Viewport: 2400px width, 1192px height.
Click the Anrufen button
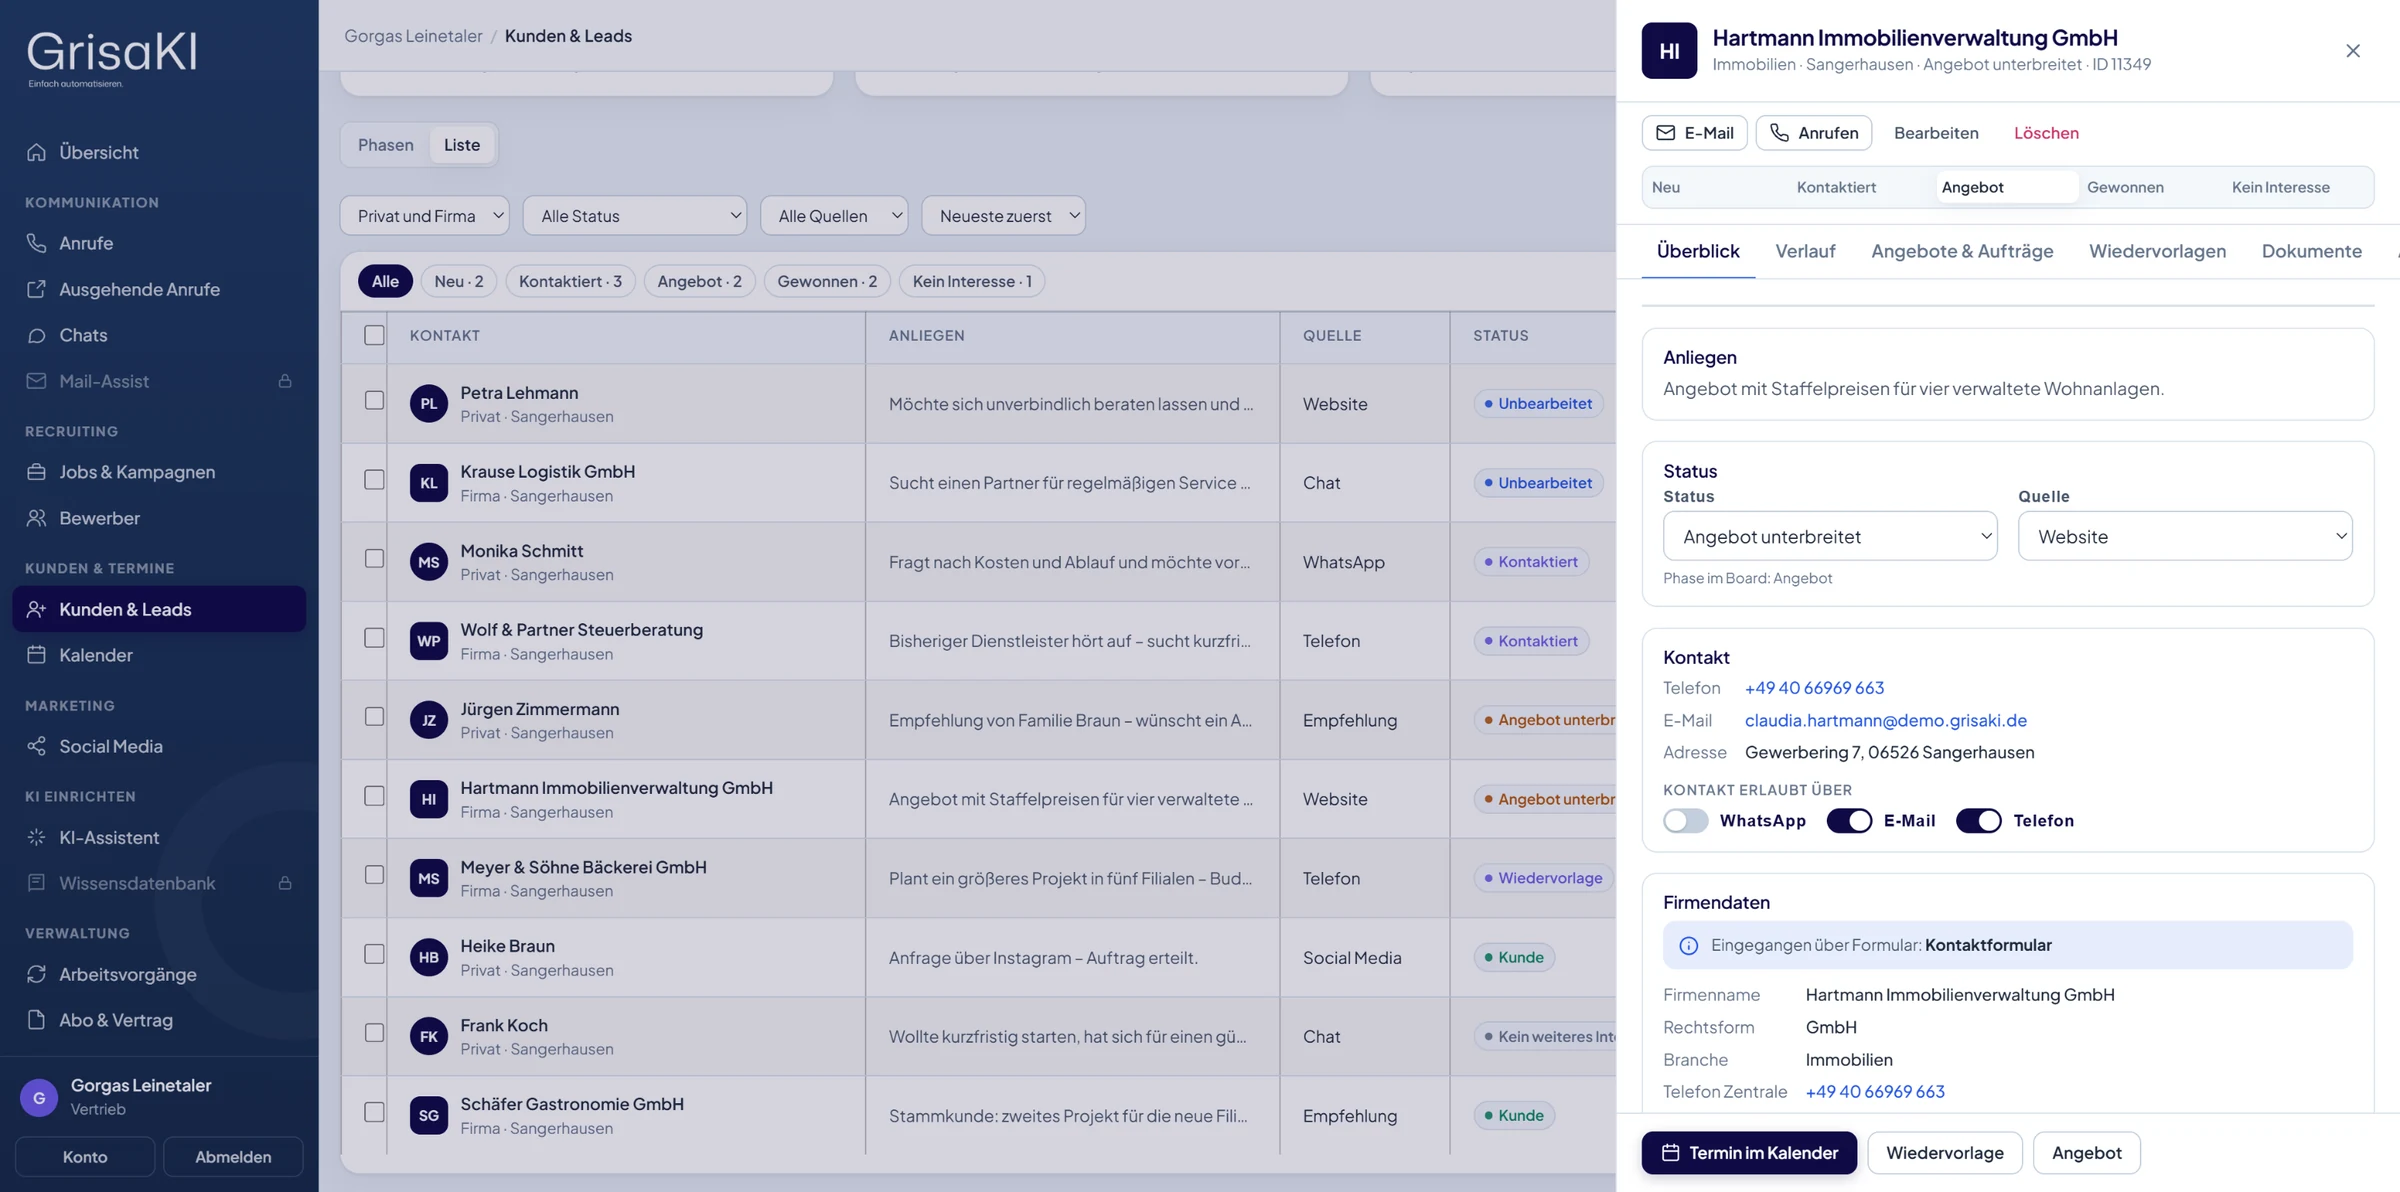tap(1813, 133)
